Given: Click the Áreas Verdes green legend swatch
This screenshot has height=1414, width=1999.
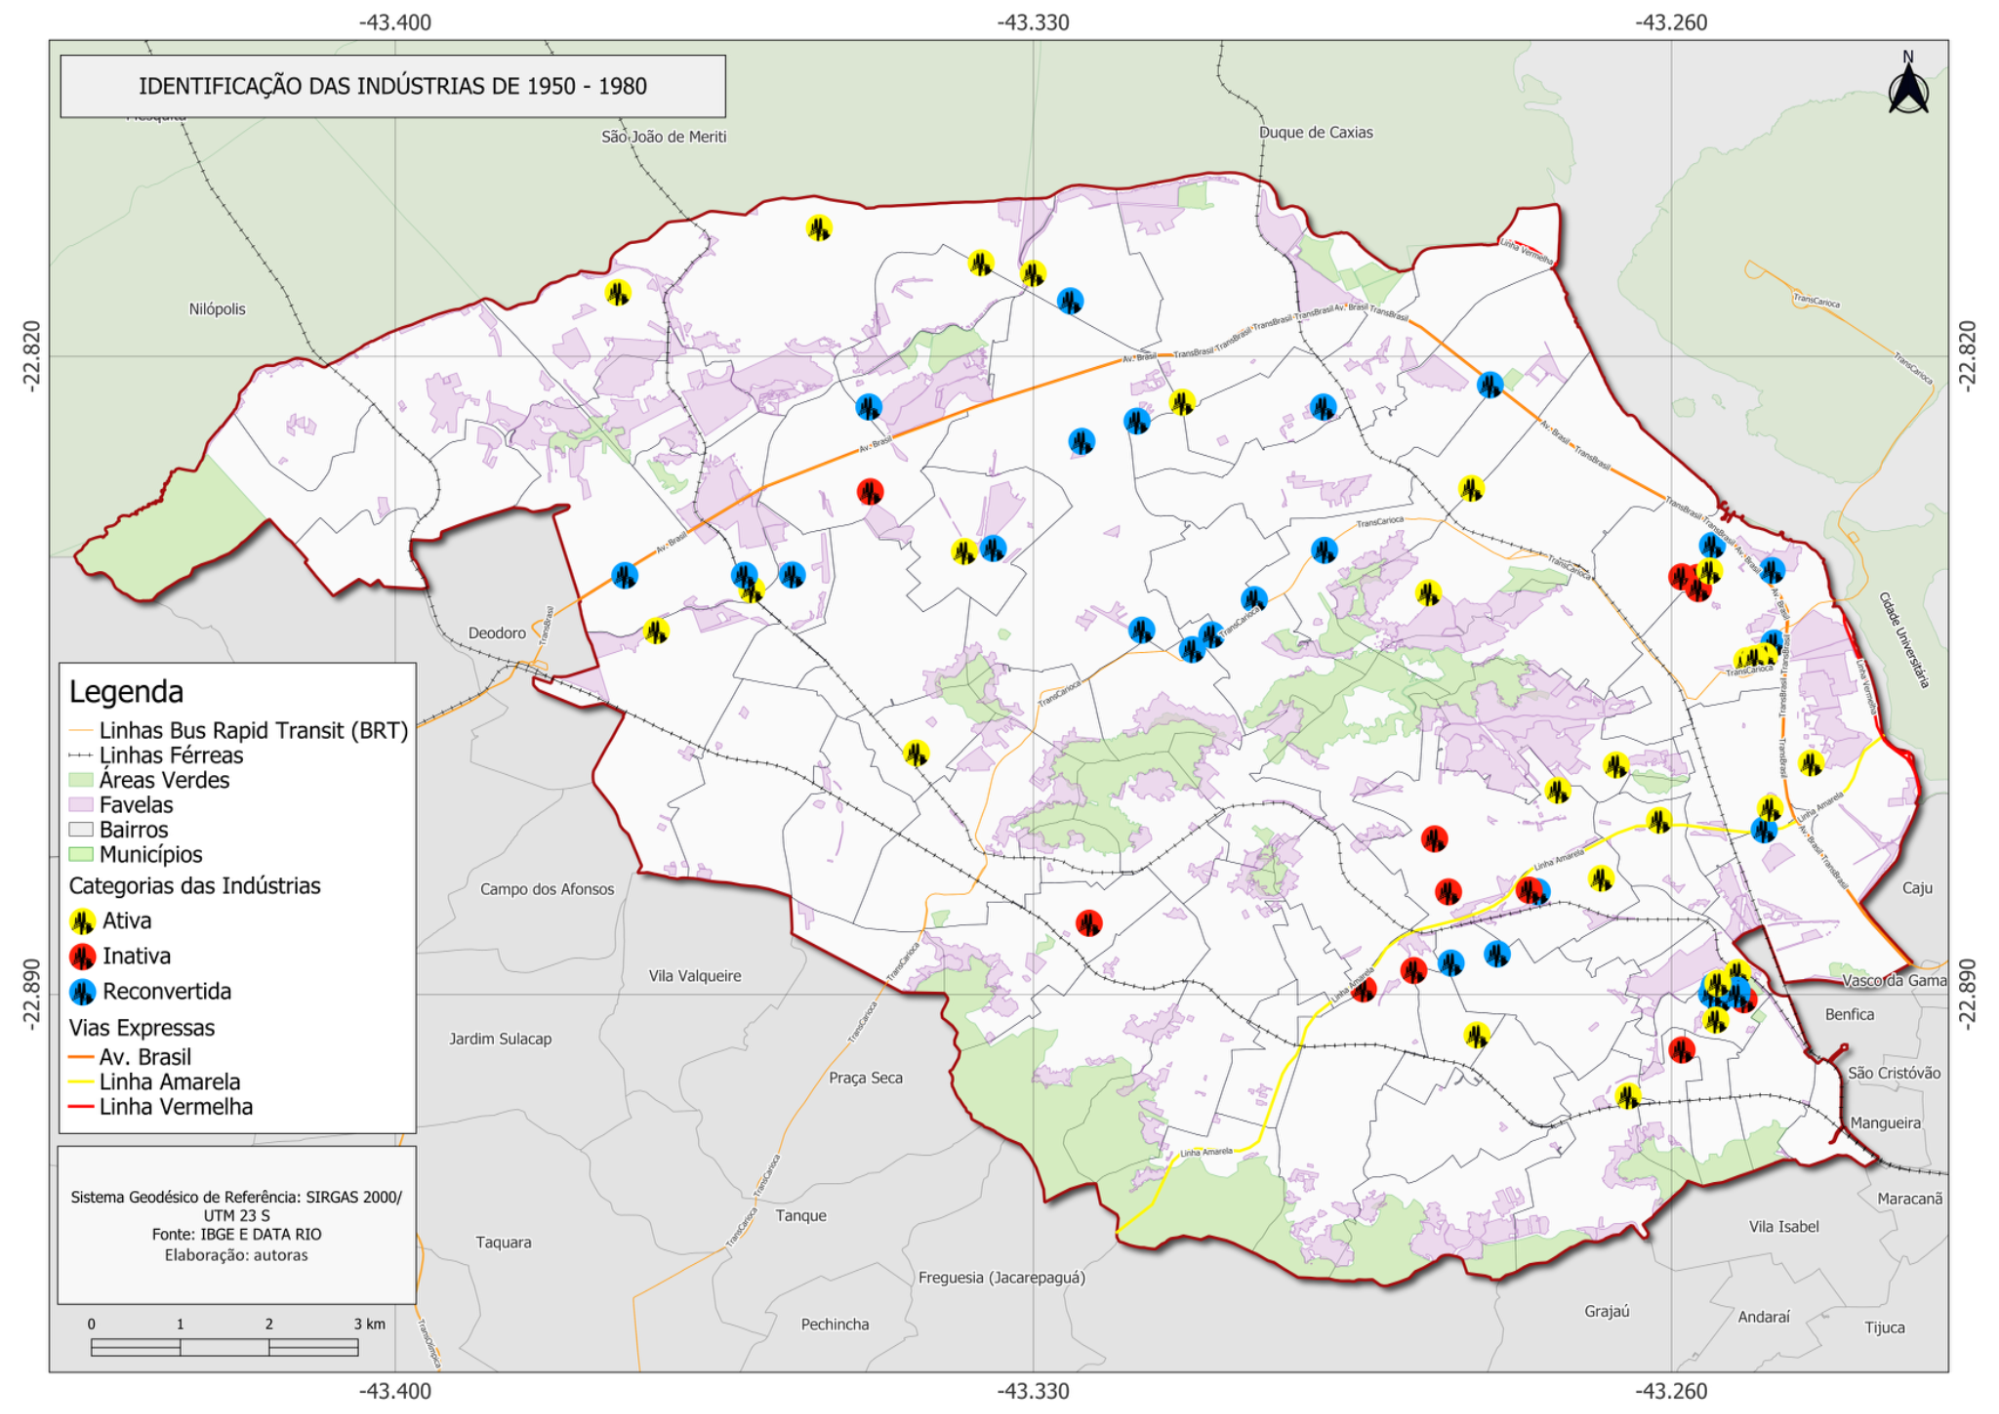Looking at the screenshot, I should pos(81,780).
